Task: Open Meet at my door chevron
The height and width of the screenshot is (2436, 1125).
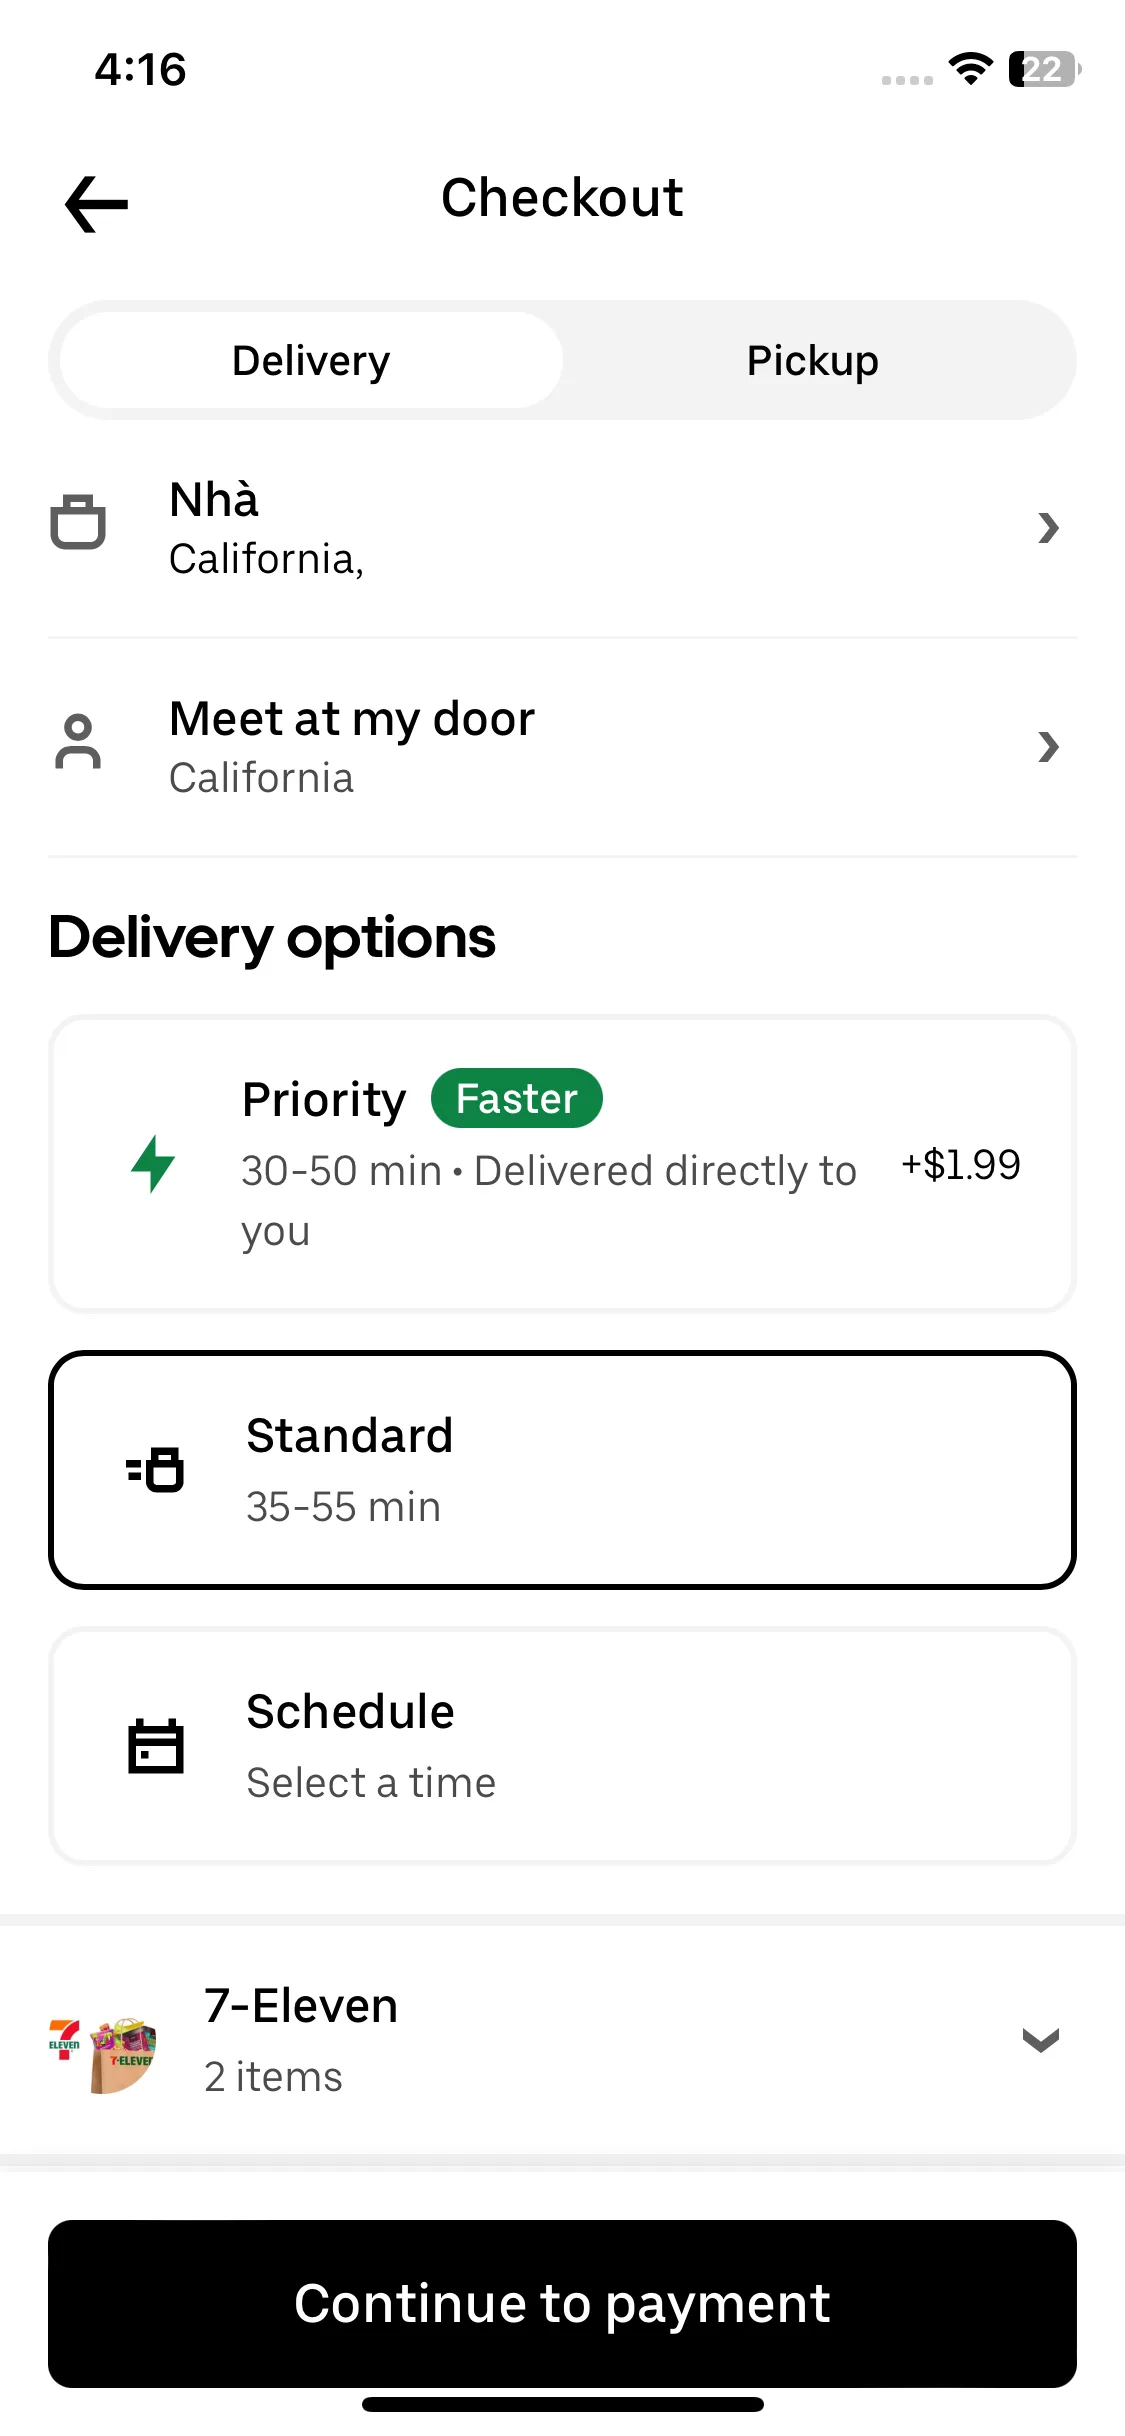Action: [x=1048, y=746]
